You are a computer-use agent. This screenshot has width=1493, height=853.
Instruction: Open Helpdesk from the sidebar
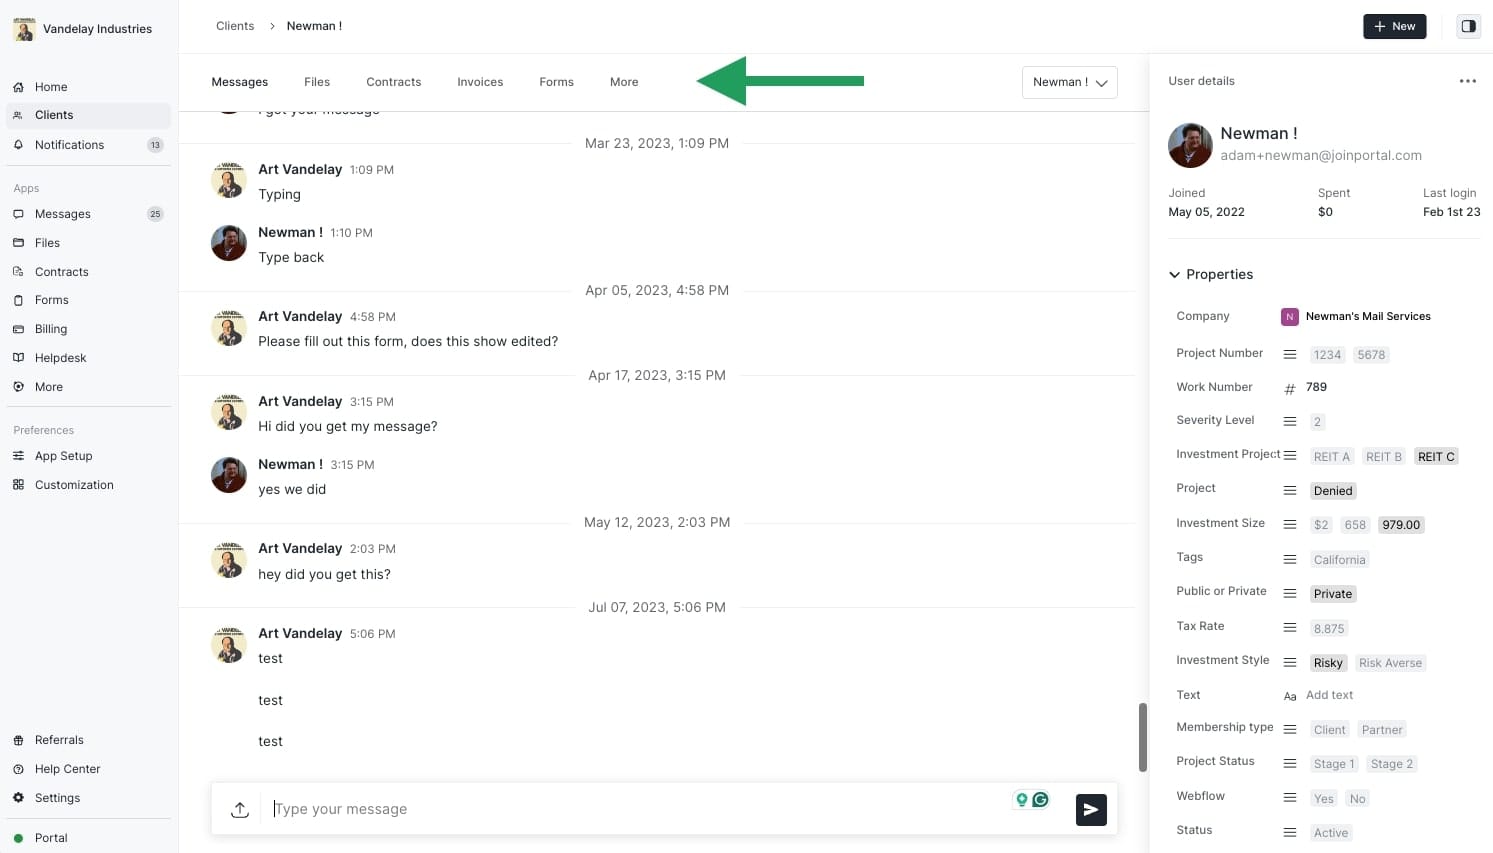(x=60, y=358)
